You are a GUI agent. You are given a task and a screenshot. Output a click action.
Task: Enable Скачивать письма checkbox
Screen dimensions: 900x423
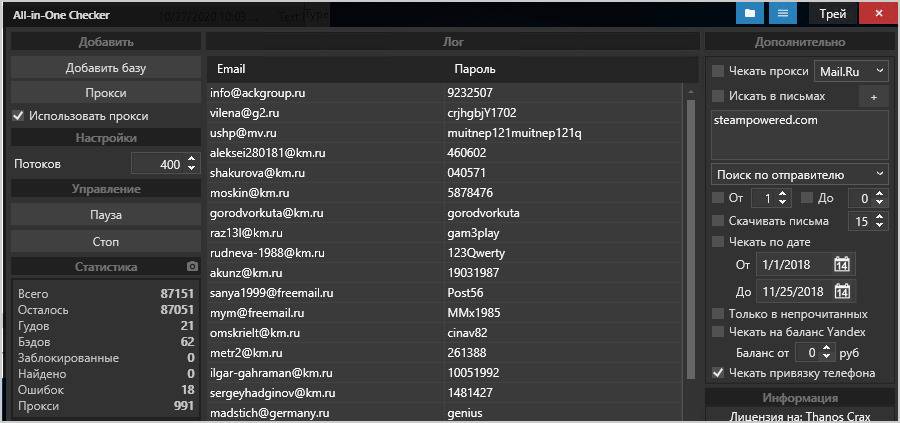tap(717, 220)
